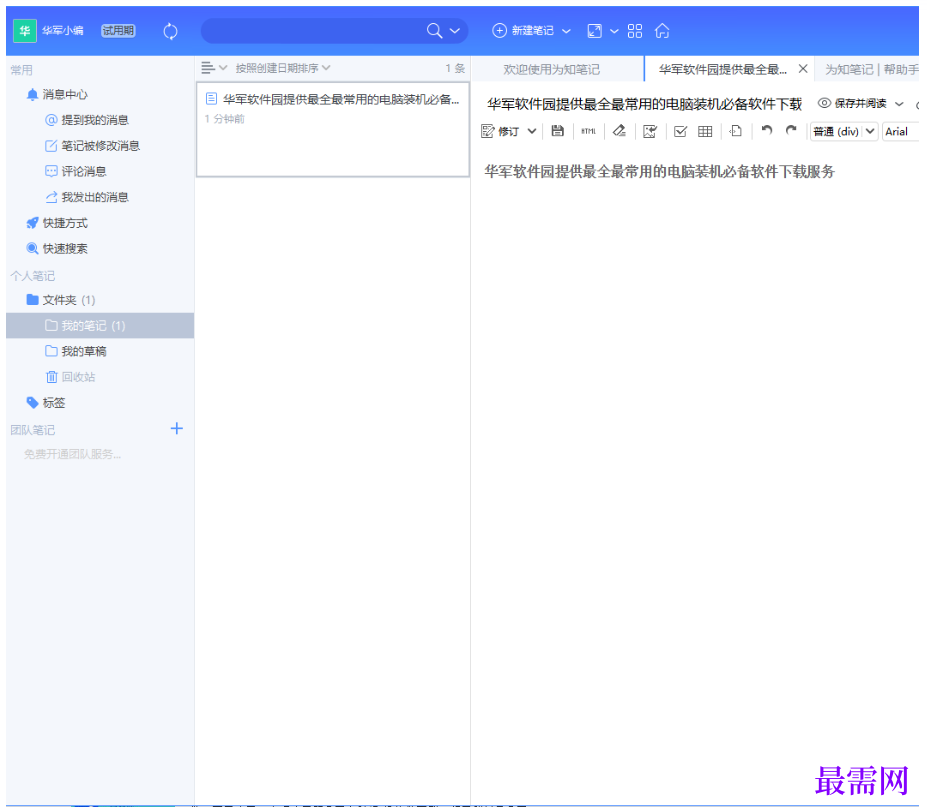Switch to 华军软件园提供最全最 tab
The width and height of the screenshot is (927, 812).
point(722,69)
